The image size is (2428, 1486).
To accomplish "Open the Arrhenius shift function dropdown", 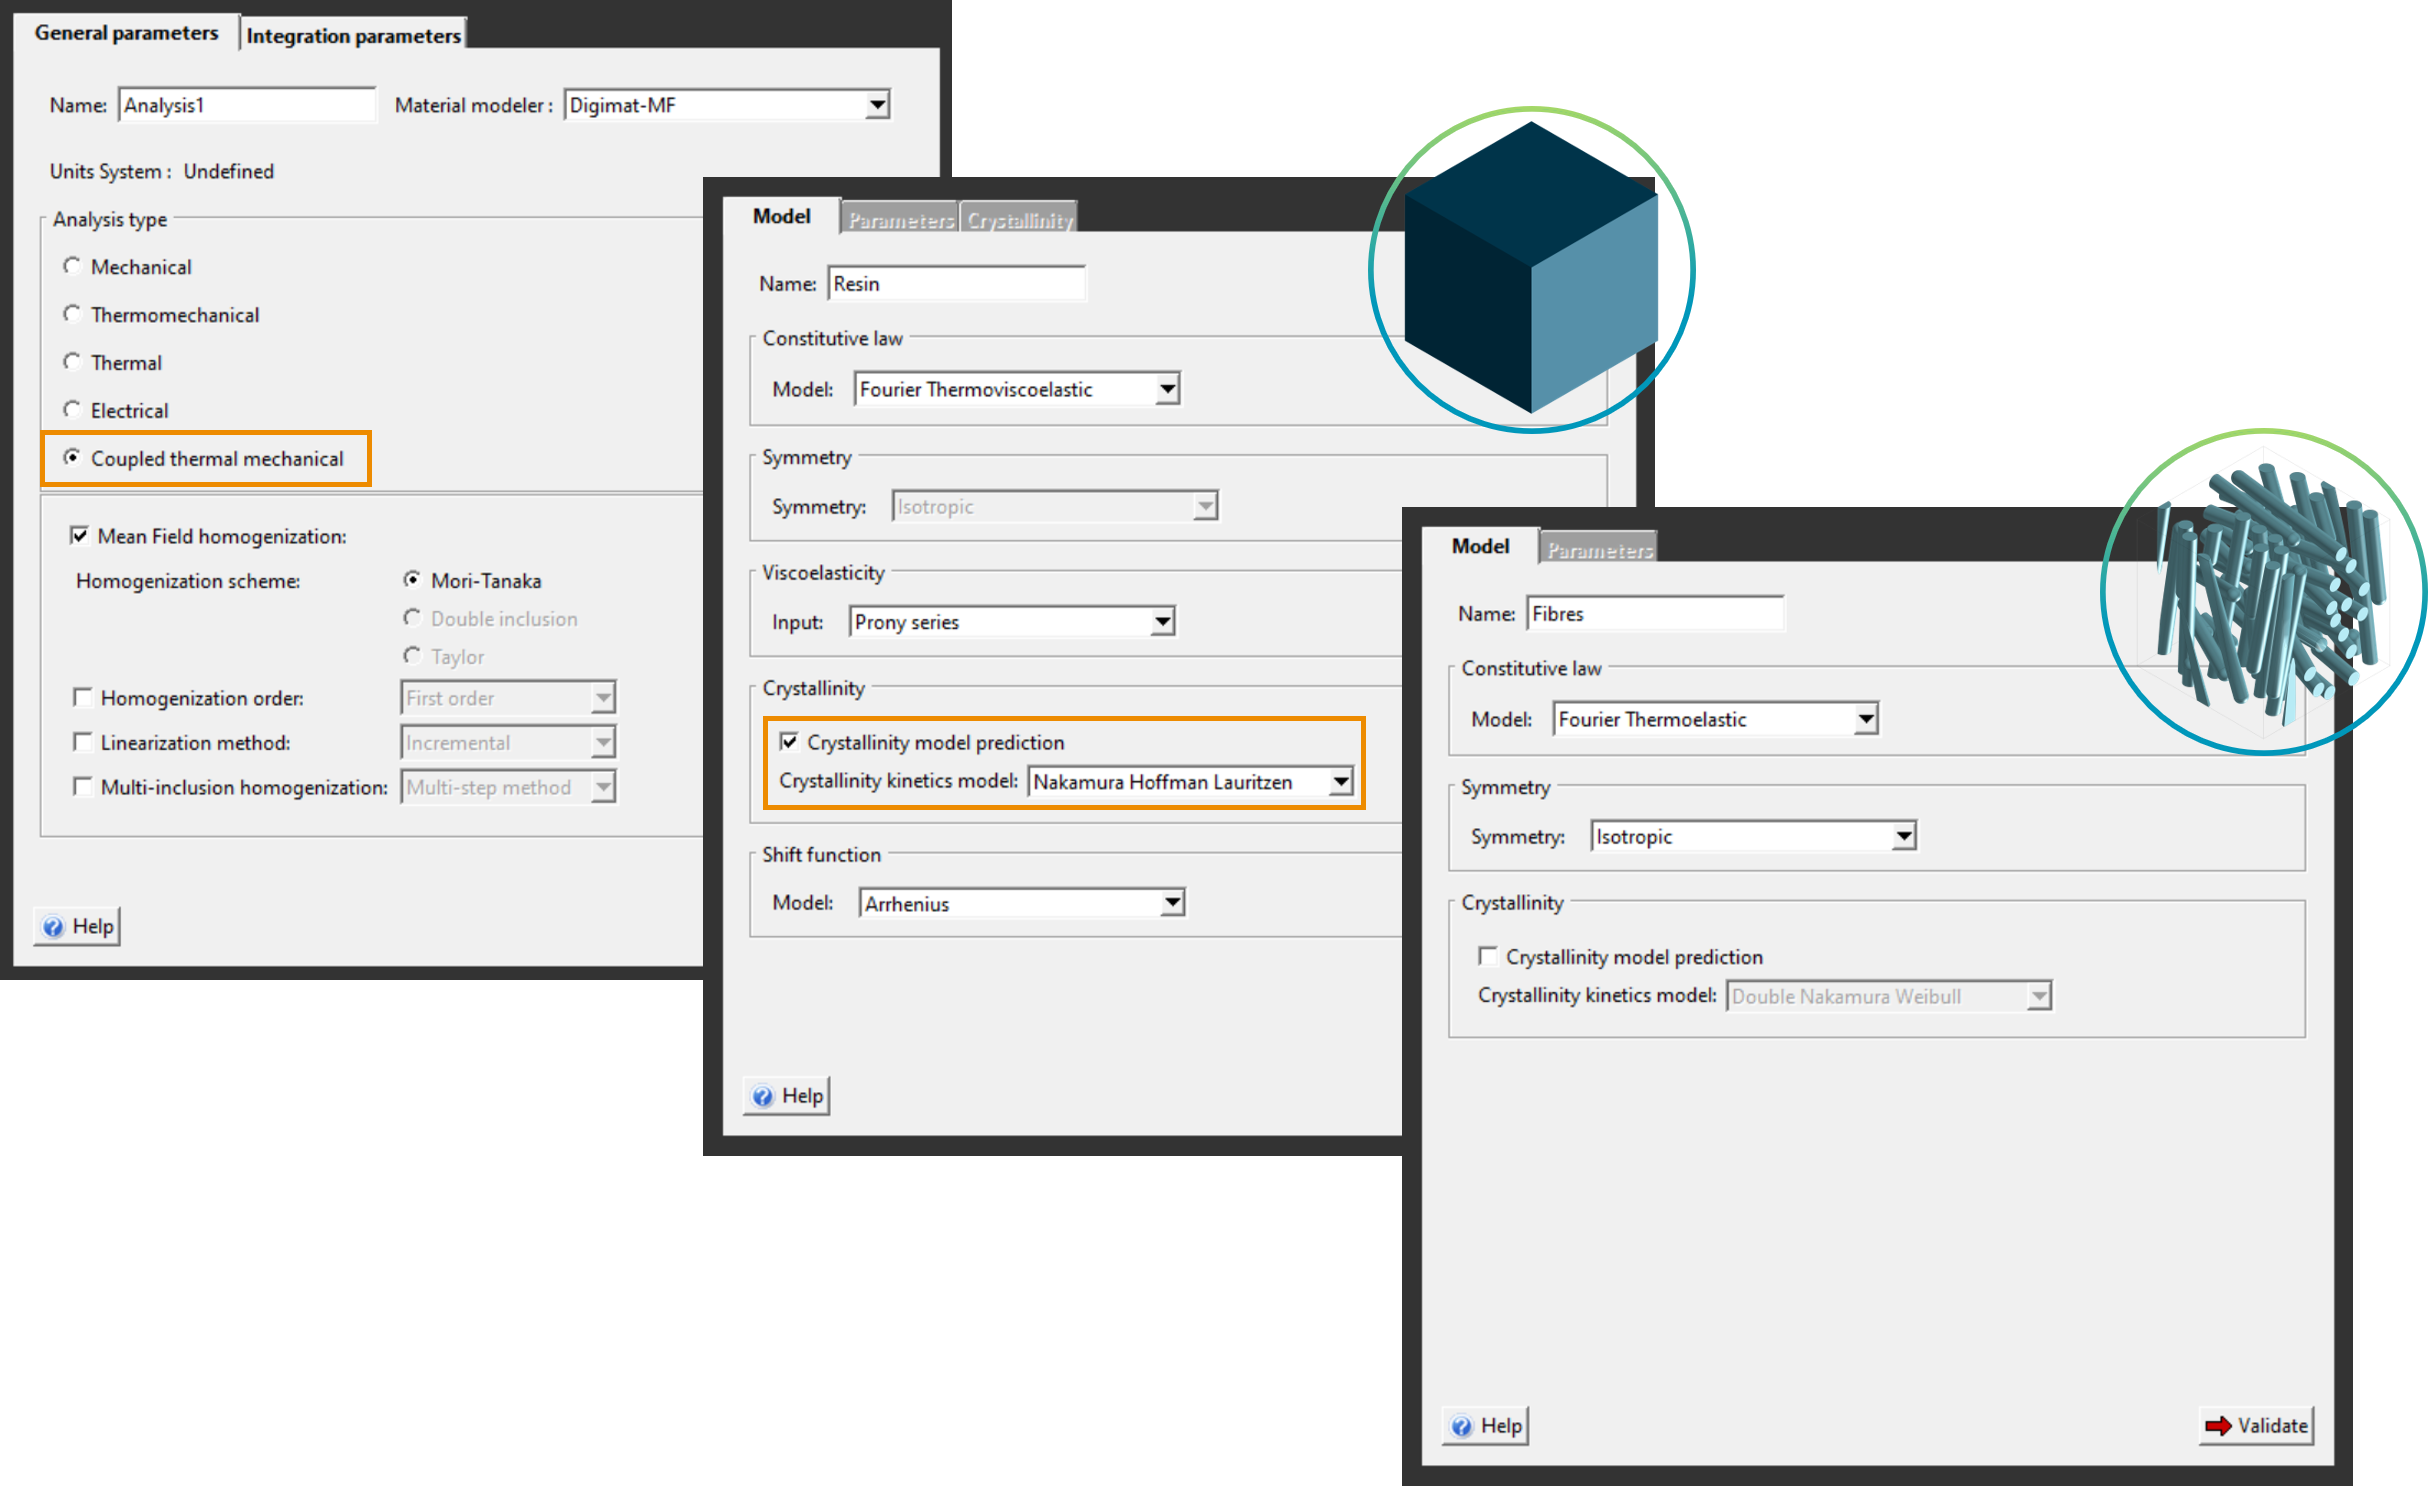I will tap(1022, 904).
